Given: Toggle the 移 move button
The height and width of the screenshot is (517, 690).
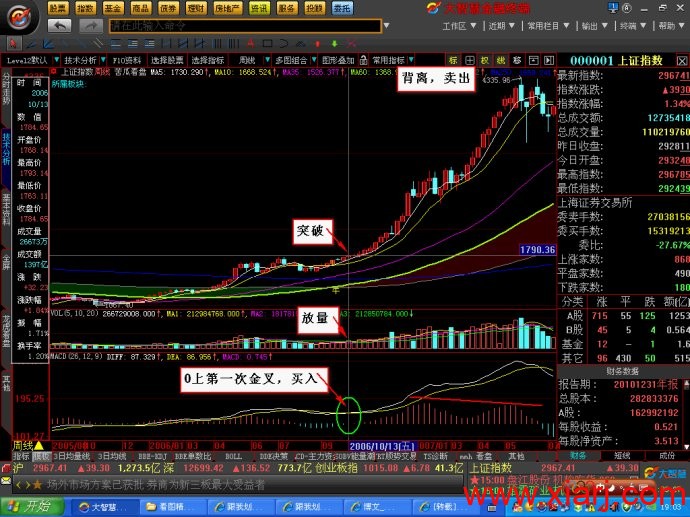Looking at the screenshot, I should (x=517, y=60).
